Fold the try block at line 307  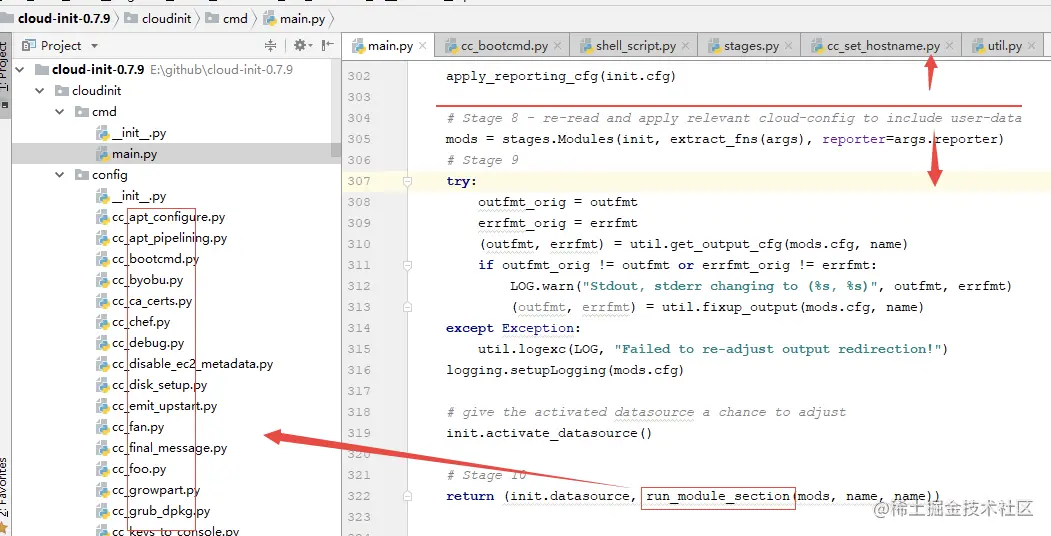(x=407, y=181)
